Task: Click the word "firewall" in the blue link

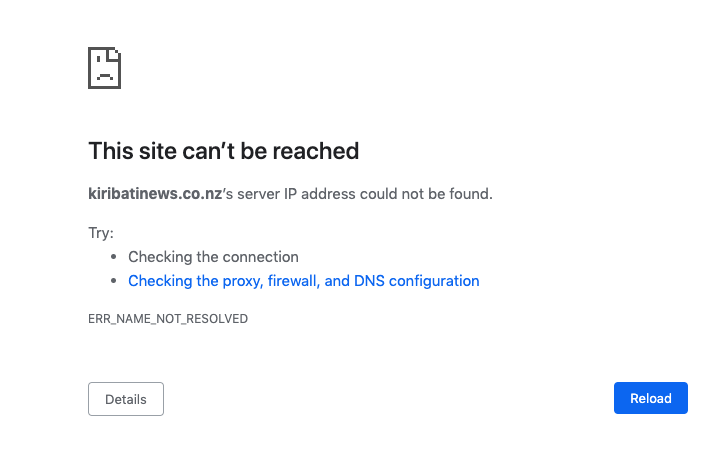Action: click(289, 281)
